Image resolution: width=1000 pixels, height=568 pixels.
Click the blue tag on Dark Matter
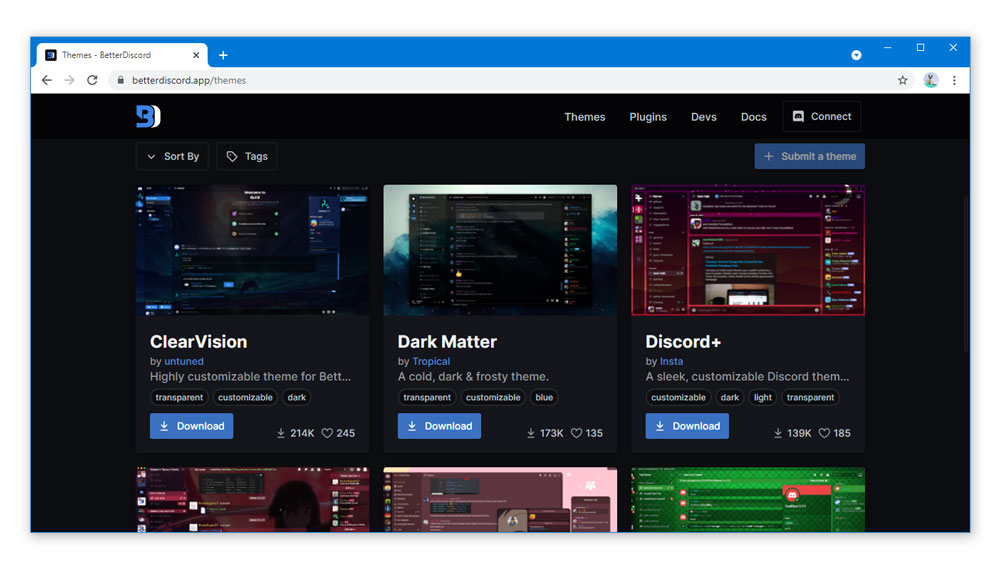tap(544, 397)
